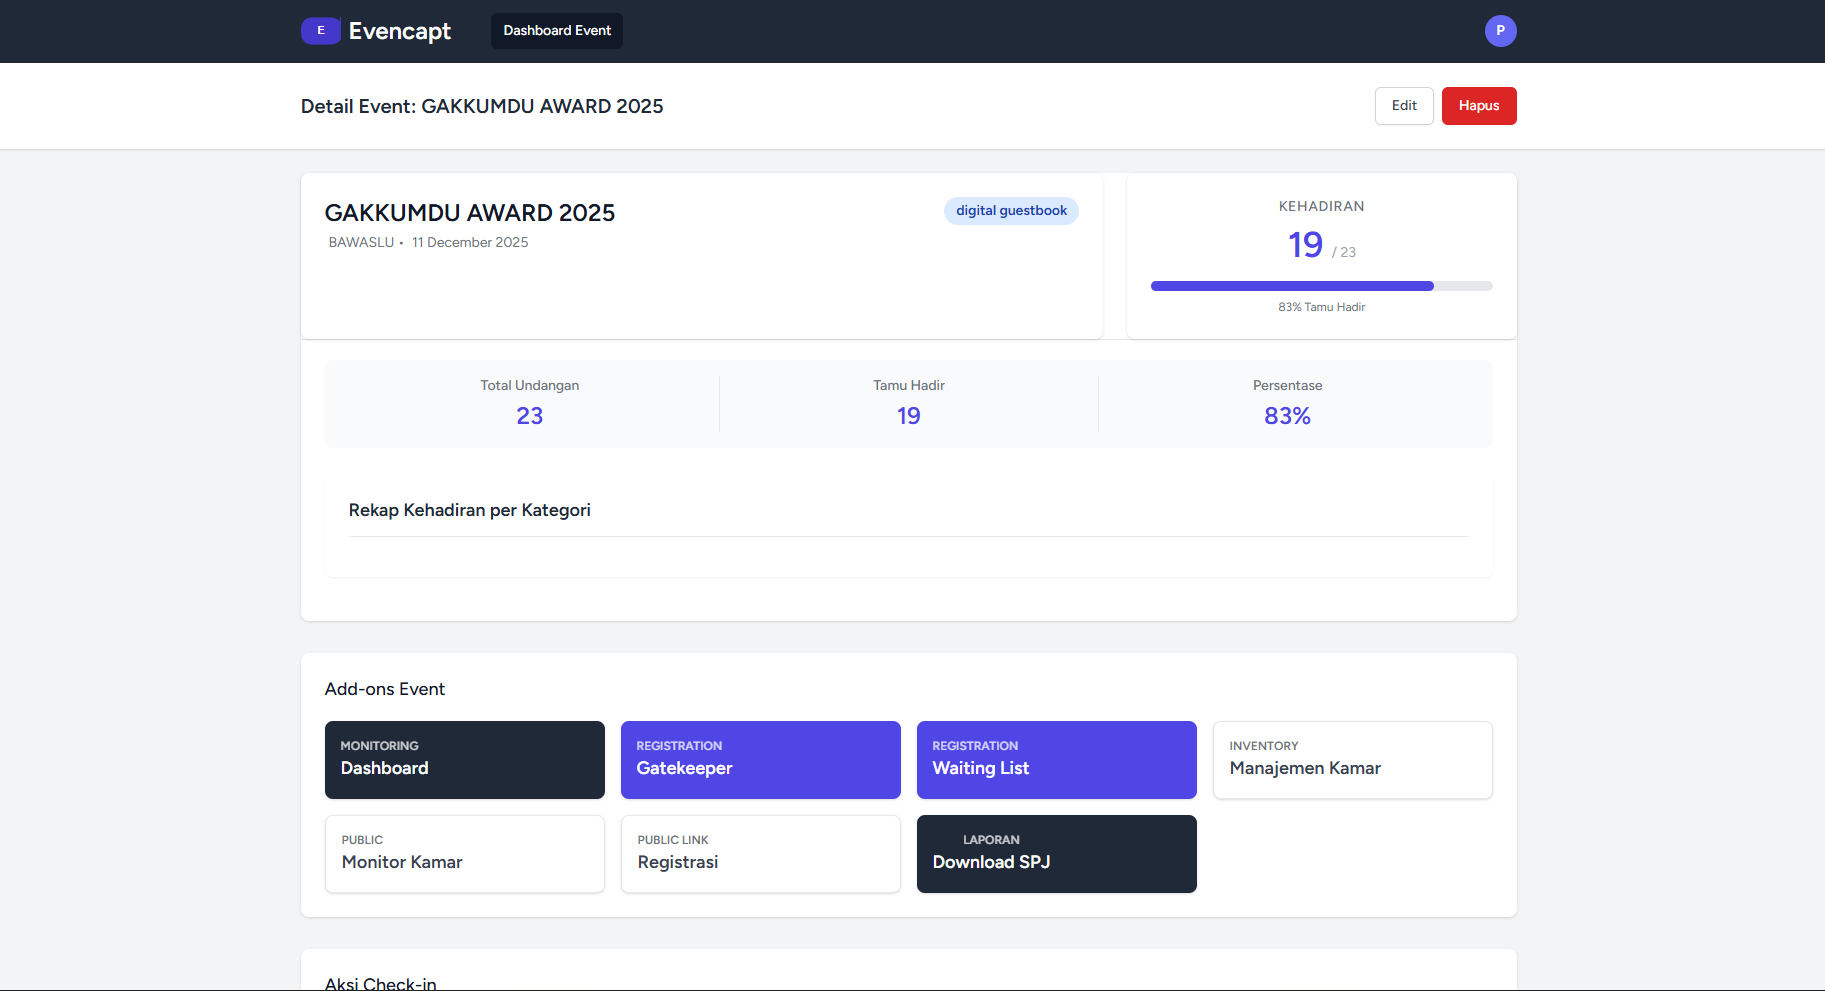Open Manajemen Kamar inventory add-on

point(1352,760)
